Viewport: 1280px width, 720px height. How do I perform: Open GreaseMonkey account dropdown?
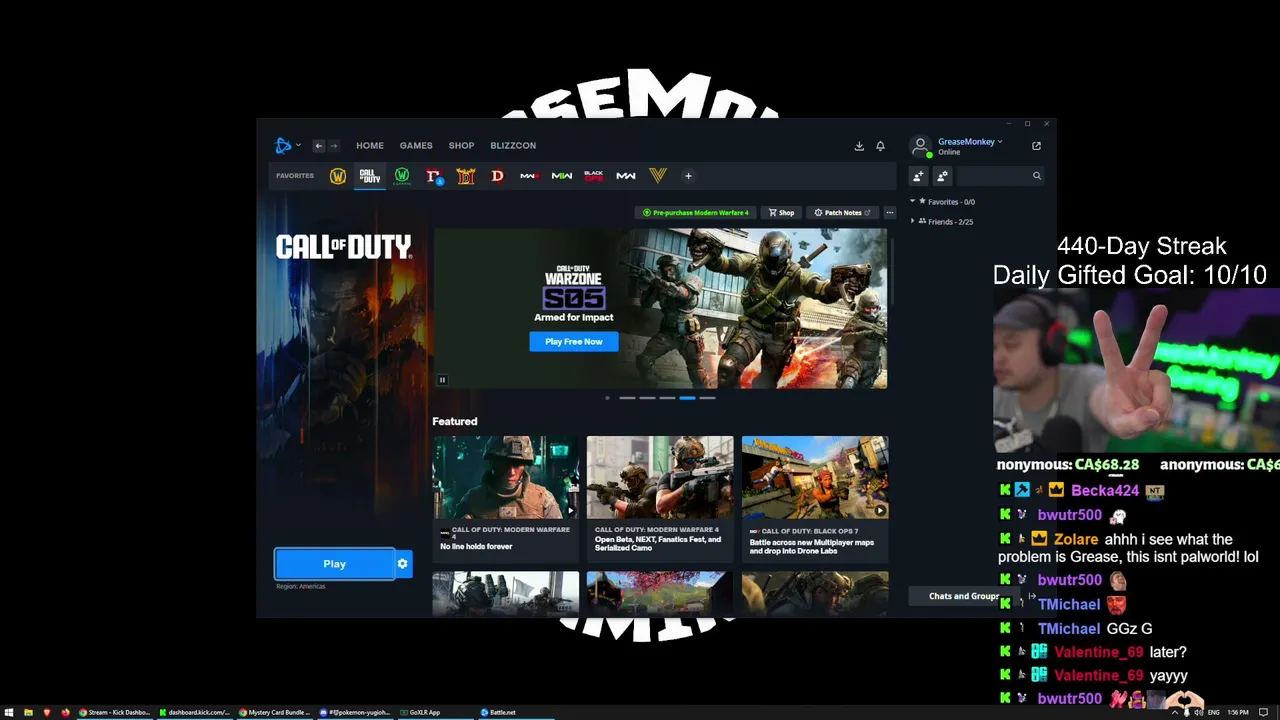(969, 142)
